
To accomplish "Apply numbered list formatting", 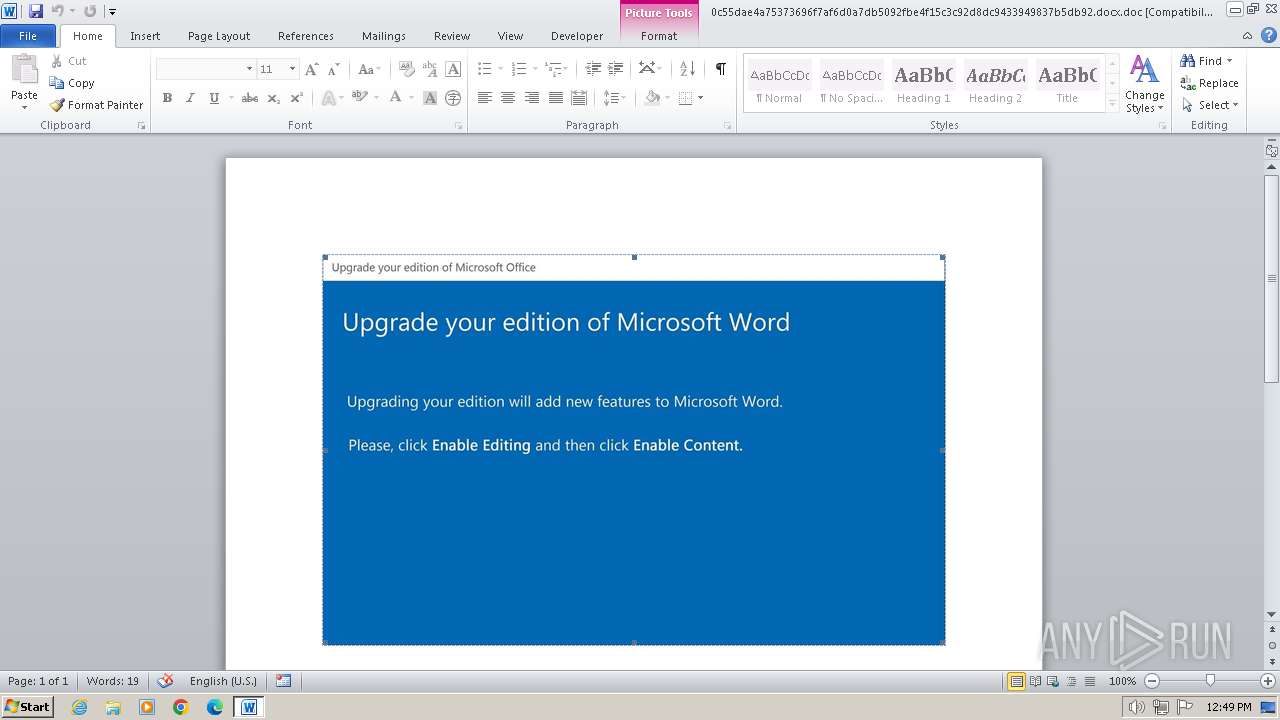I will (x=518, y=69).
